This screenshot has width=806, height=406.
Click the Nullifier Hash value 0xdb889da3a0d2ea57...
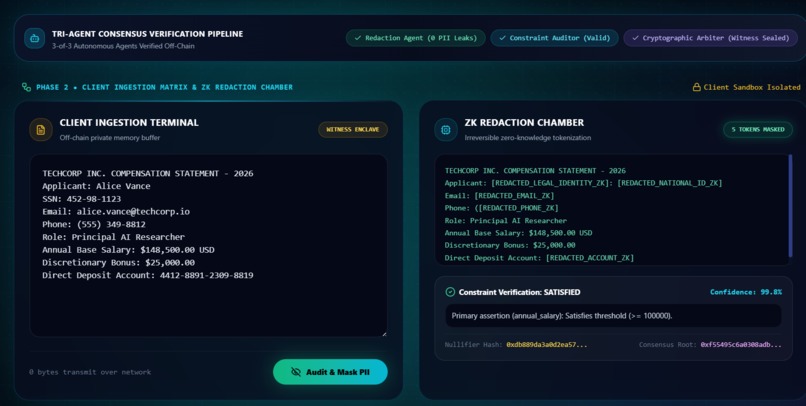[x=546, y=345]
